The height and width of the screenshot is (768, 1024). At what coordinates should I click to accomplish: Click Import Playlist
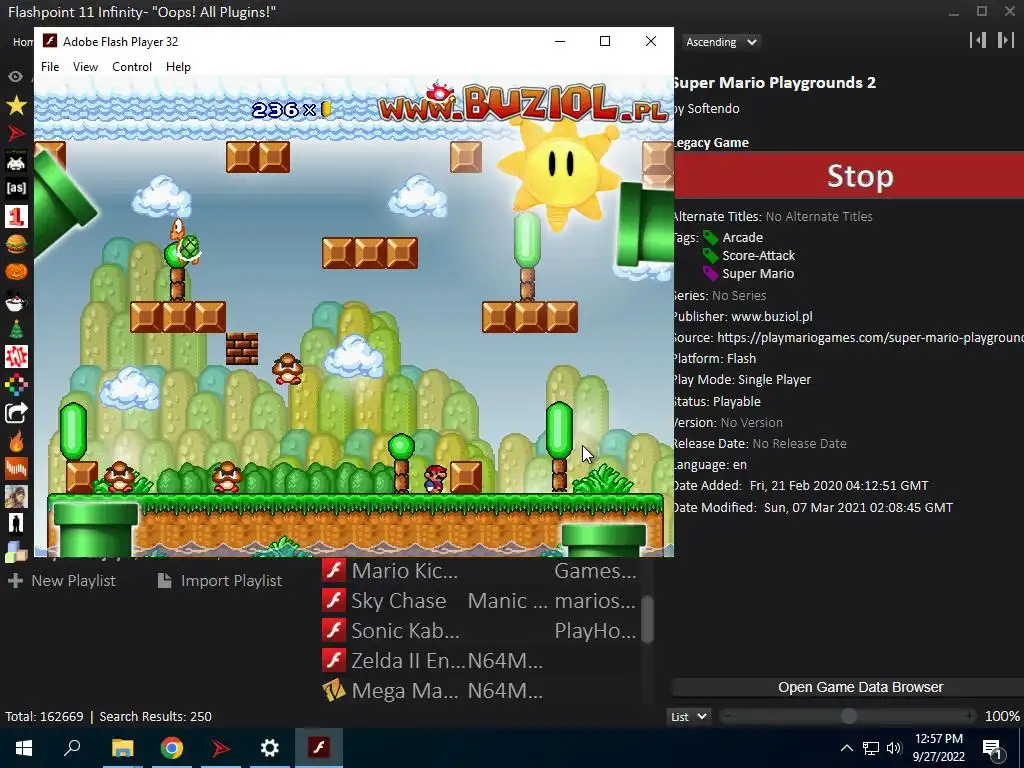[x=221, y=581]
